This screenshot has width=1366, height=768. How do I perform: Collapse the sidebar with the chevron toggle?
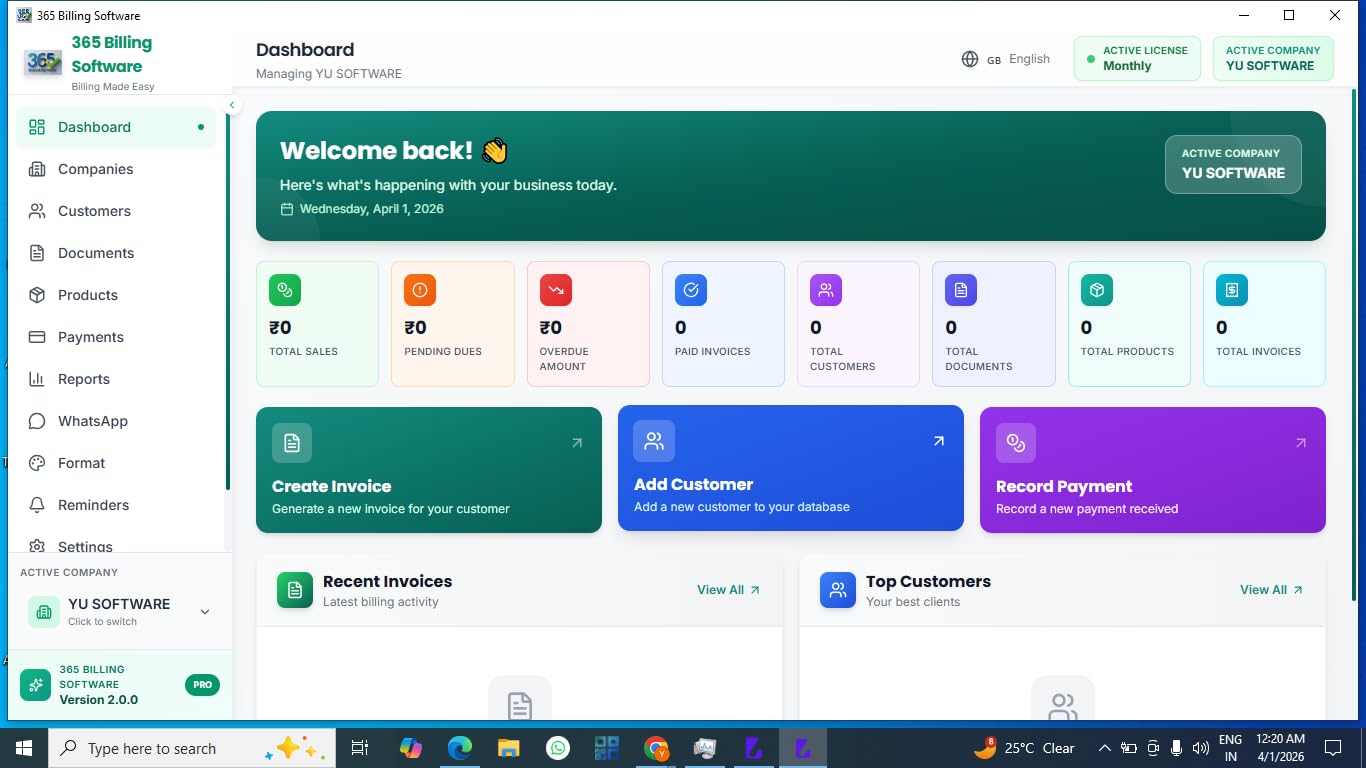(x=232, y=105)
